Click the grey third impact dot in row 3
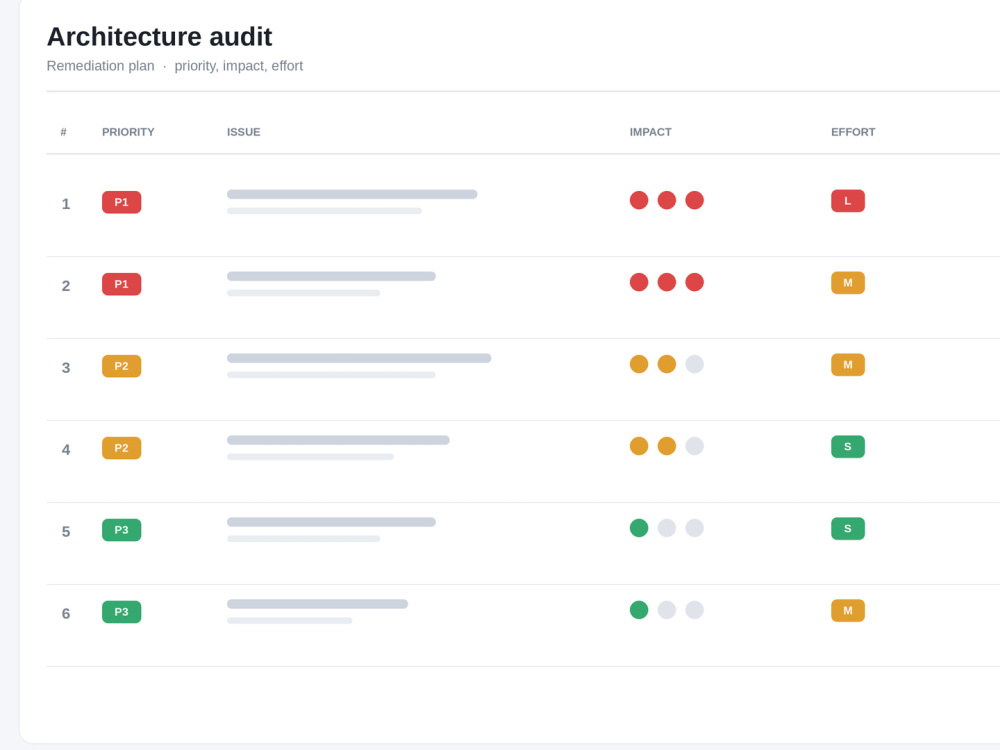Image resolution: width=1000 pixels, height=750 pixels. point(695,364)
